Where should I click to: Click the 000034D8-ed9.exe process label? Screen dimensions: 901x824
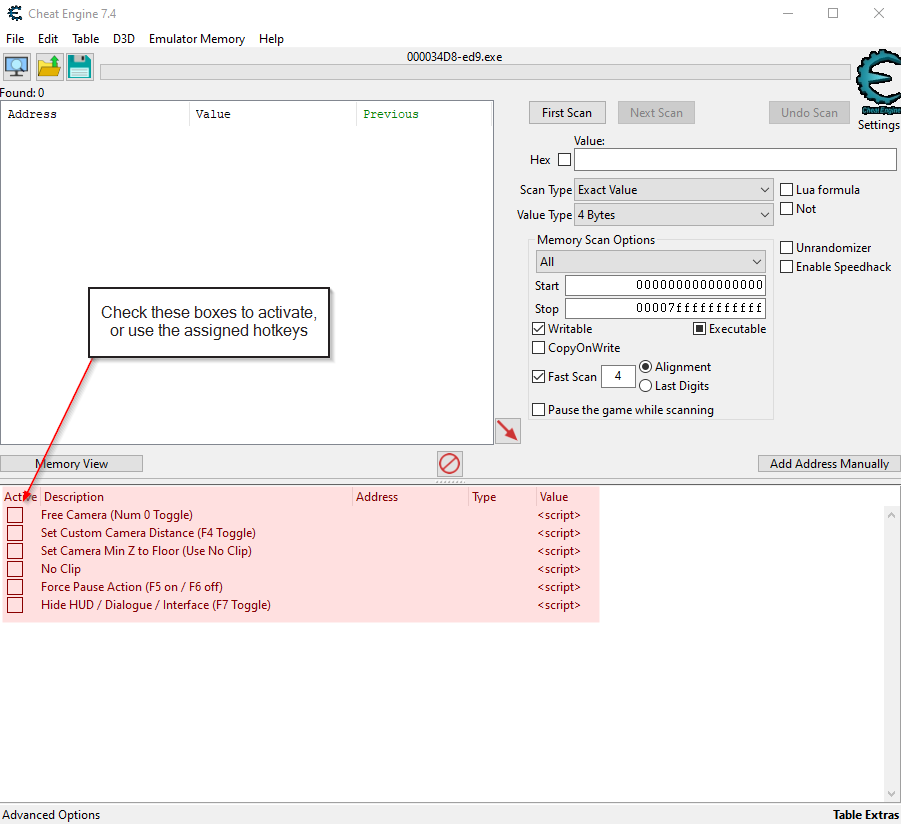[x=455, y=57]
